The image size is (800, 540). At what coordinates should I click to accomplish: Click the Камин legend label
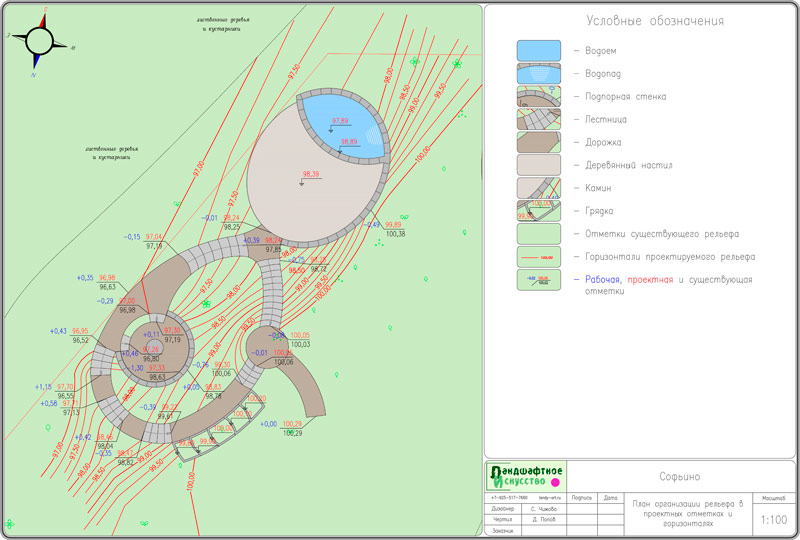598,188
